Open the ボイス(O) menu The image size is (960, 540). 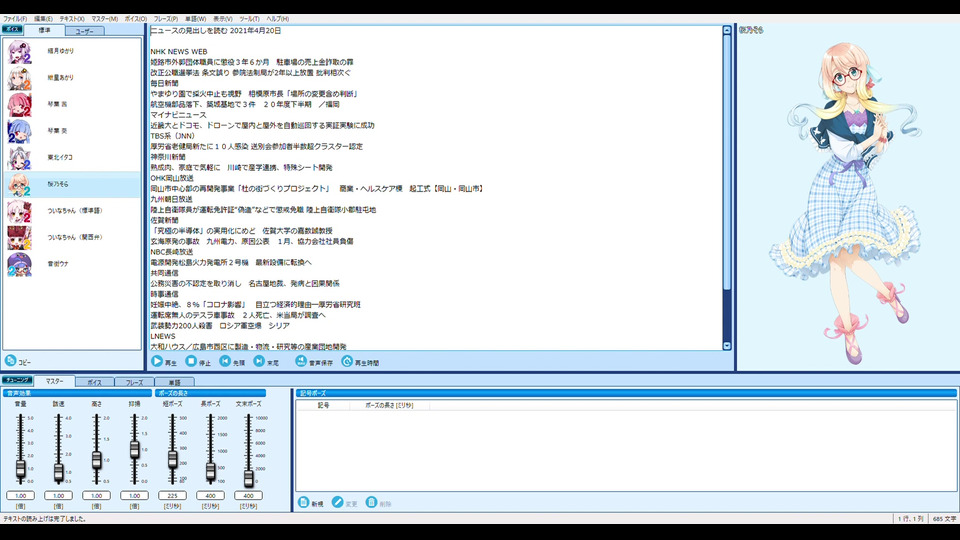coord(136,19)
